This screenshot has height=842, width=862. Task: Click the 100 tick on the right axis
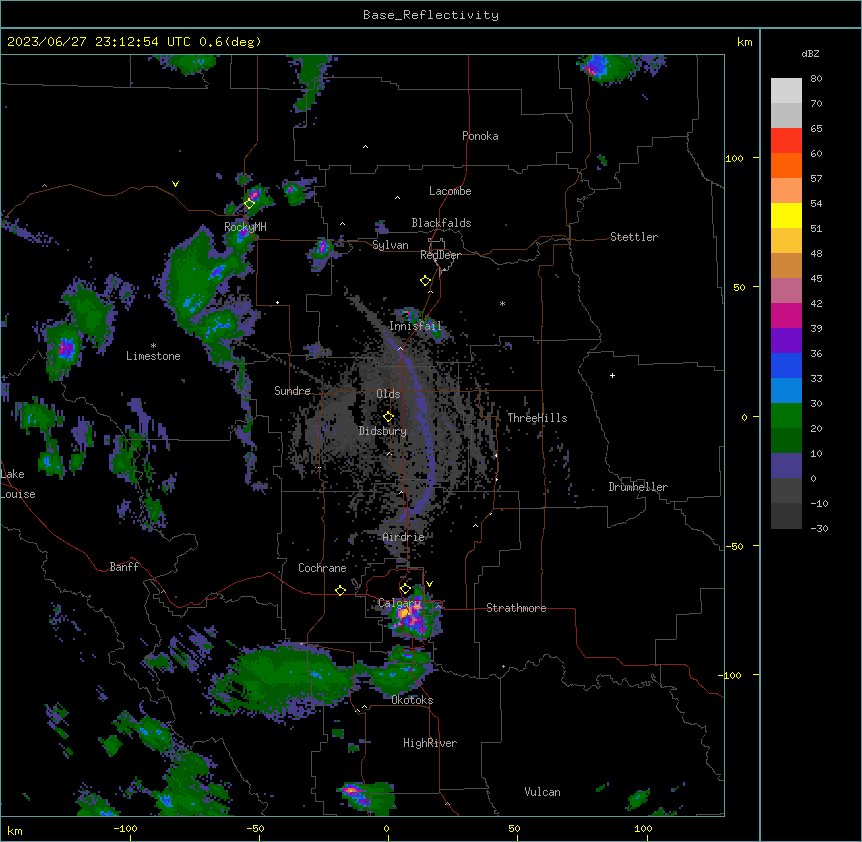click(x=734, y=158)
